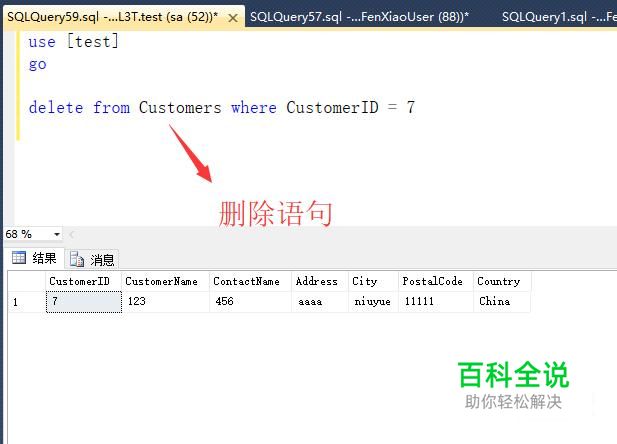Image resolution: width=617 pixels, height=444 pixels.
Task: Select the top-left corner cell of results grid
Action: [27, 281]
